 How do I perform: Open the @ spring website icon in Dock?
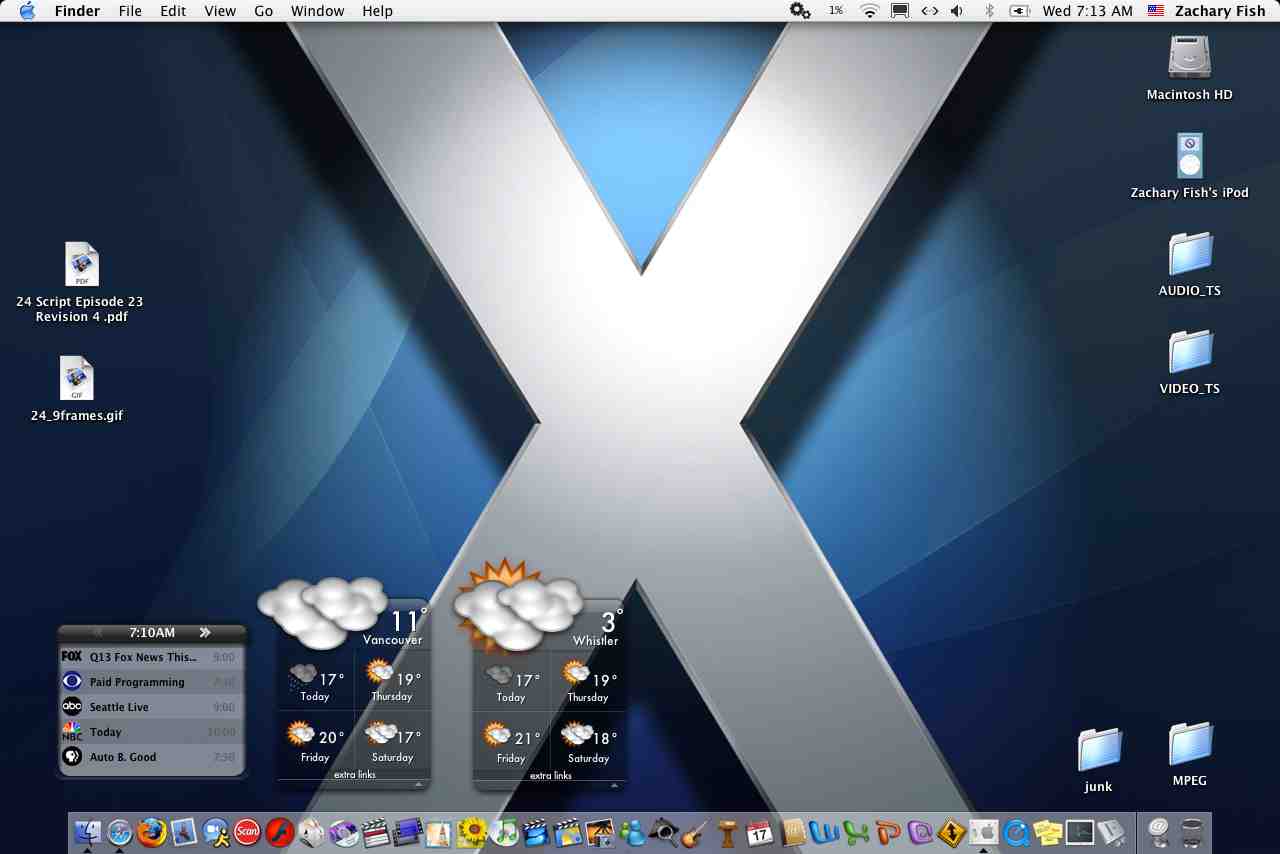click(1158, 831)
